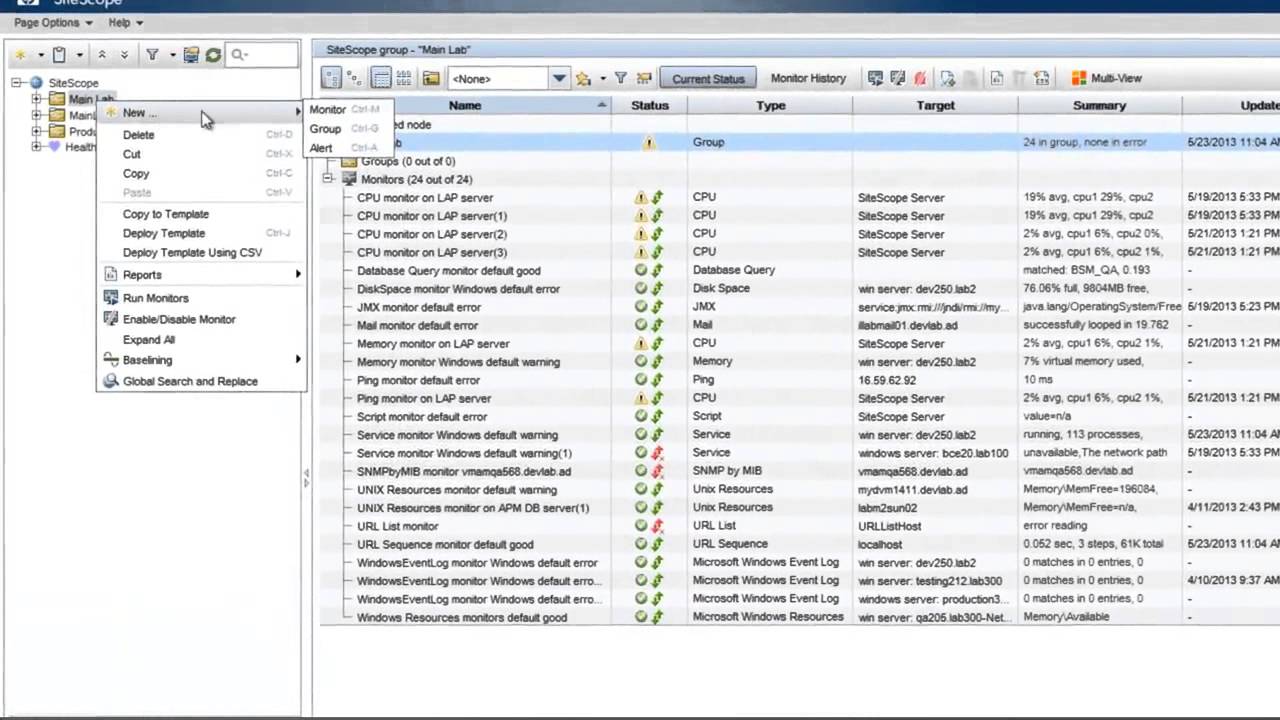Click the Status column header
The width and height of the screenshot is (1280, 720).
(x=650, y=105)
